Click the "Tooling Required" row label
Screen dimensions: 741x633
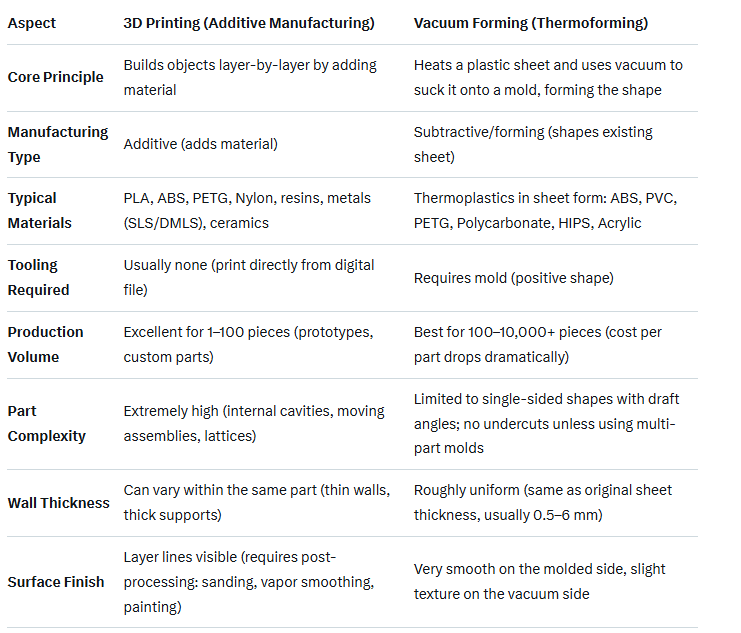click(38, 277)
